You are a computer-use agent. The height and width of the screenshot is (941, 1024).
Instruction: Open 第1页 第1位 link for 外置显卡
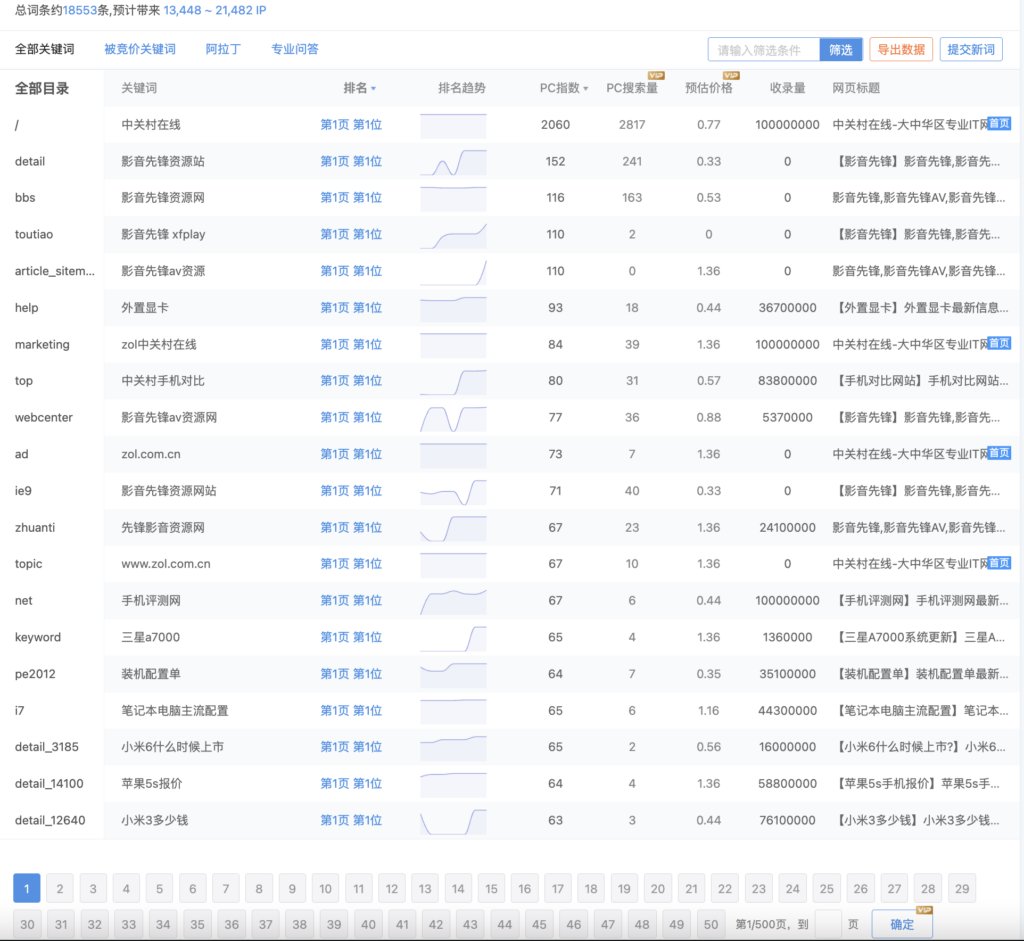[351, 308]
